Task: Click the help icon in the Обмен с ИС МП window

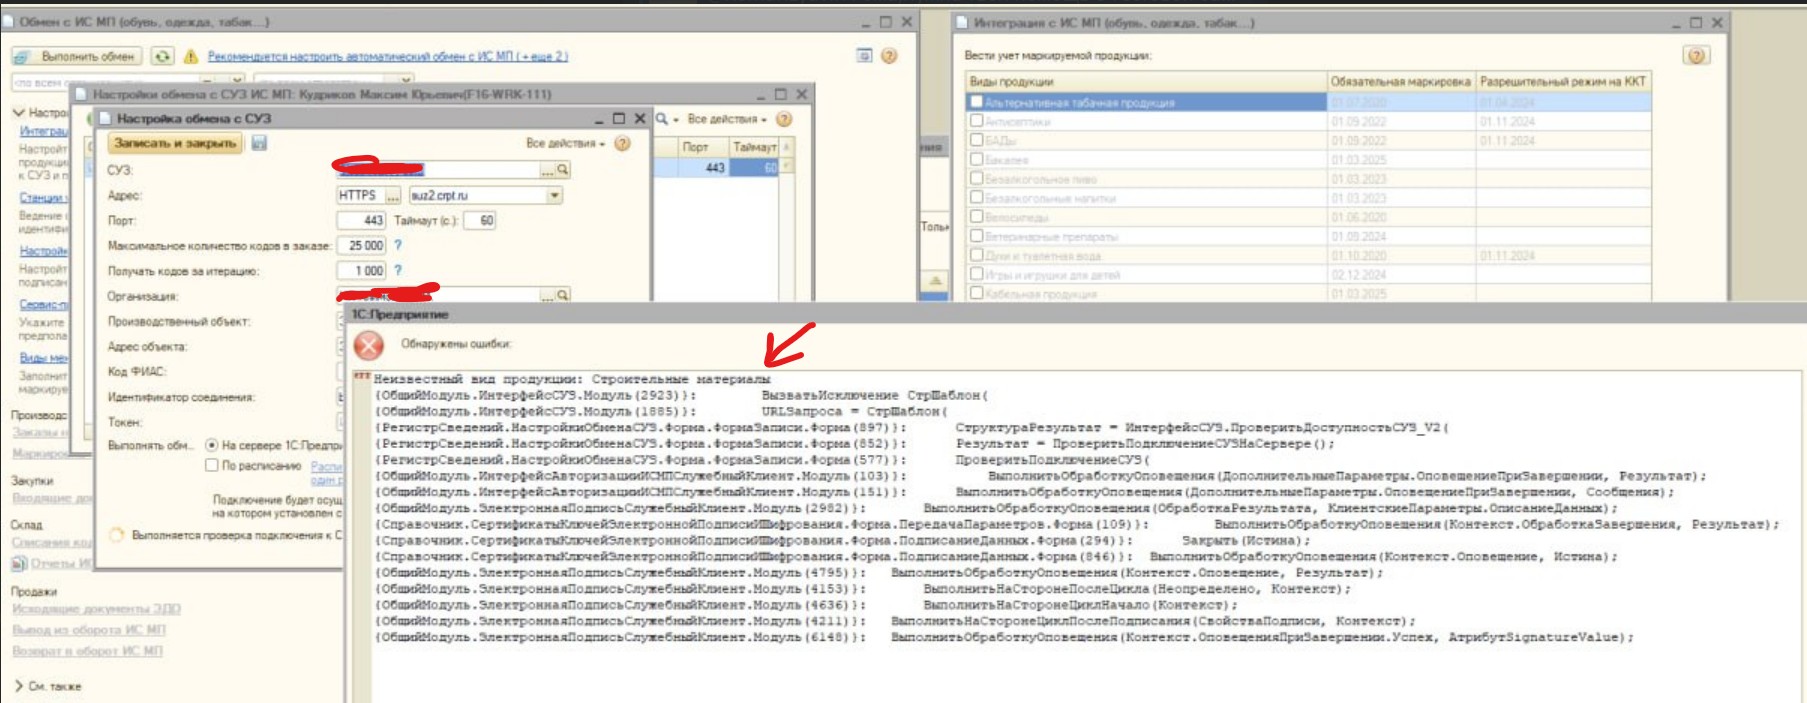Action: click(x=888, y=56)
